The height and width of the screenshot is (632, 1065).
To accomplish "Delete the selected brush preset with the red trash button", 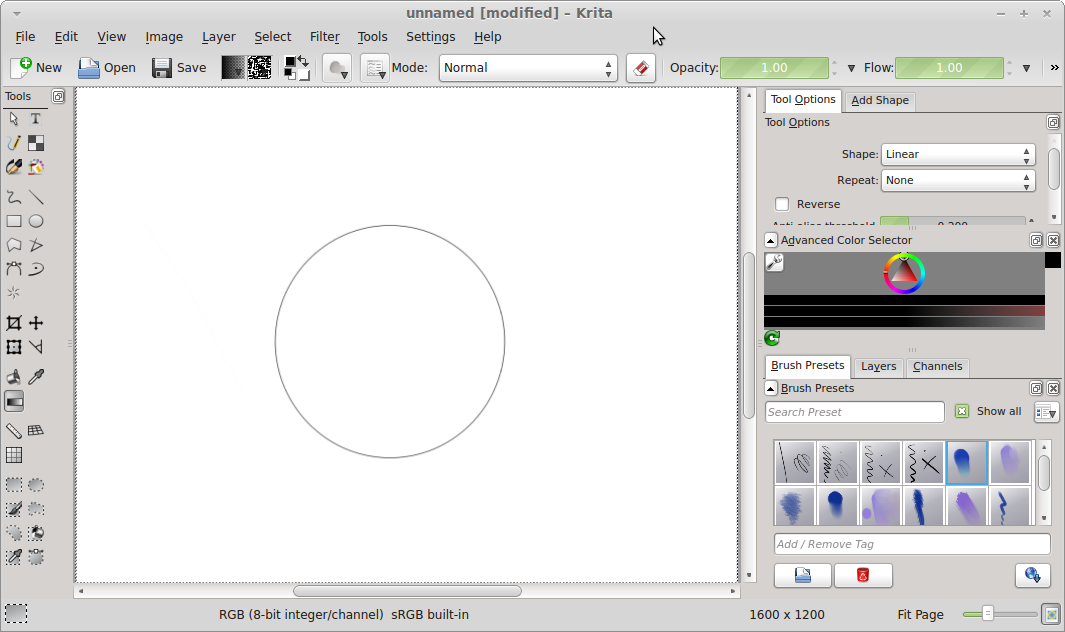I will click(863, 575).
